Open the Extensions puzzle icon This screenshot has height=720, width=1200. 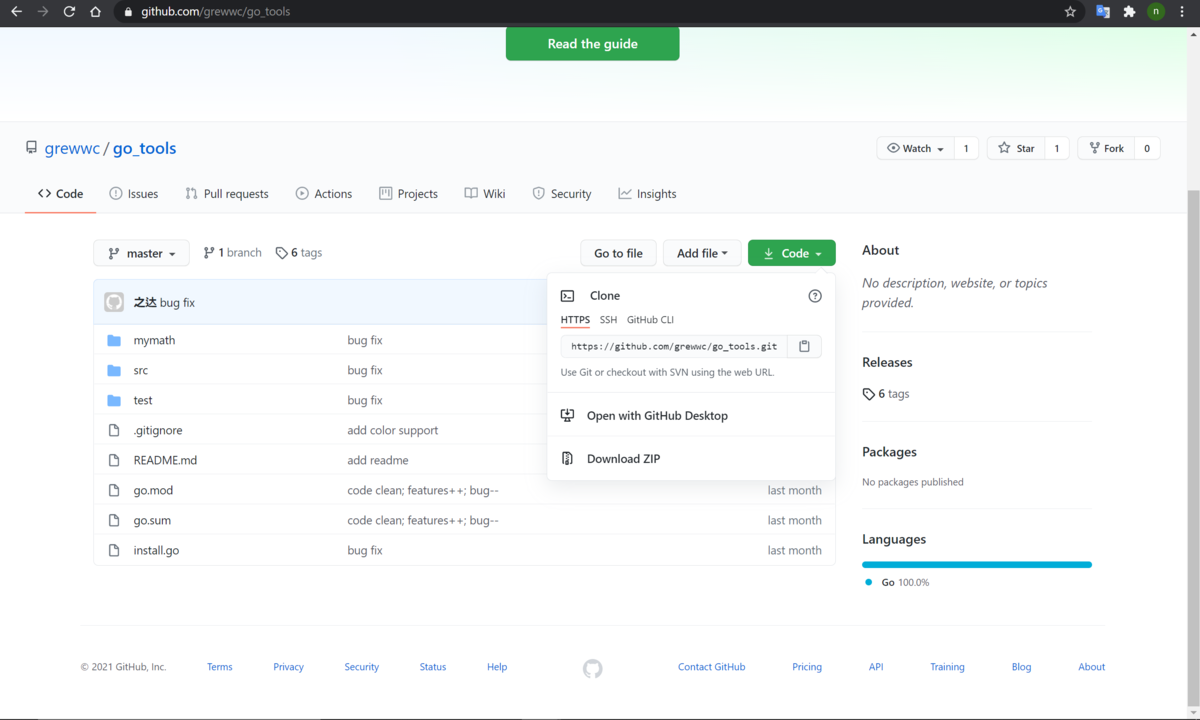1129,12
